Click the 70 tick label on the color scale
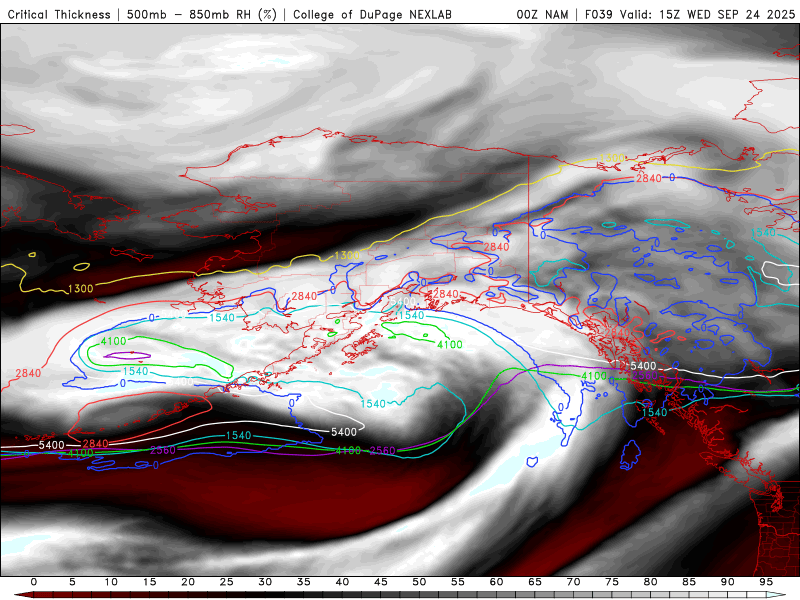The height and width of the screenshot is (600, 800). (x=573, y=582)
